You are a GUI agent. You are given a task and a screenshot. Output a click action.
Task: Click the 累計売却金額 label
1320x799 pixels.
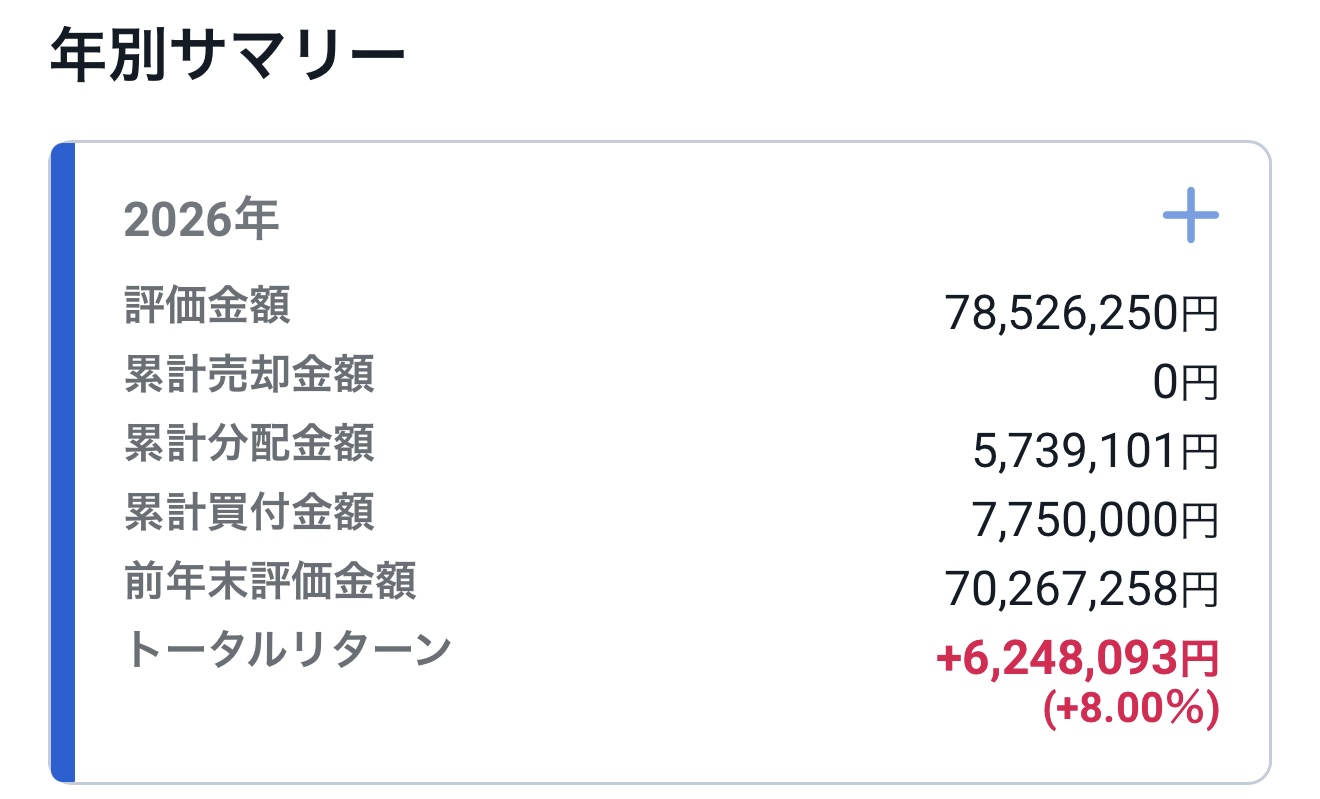point(249,374)
